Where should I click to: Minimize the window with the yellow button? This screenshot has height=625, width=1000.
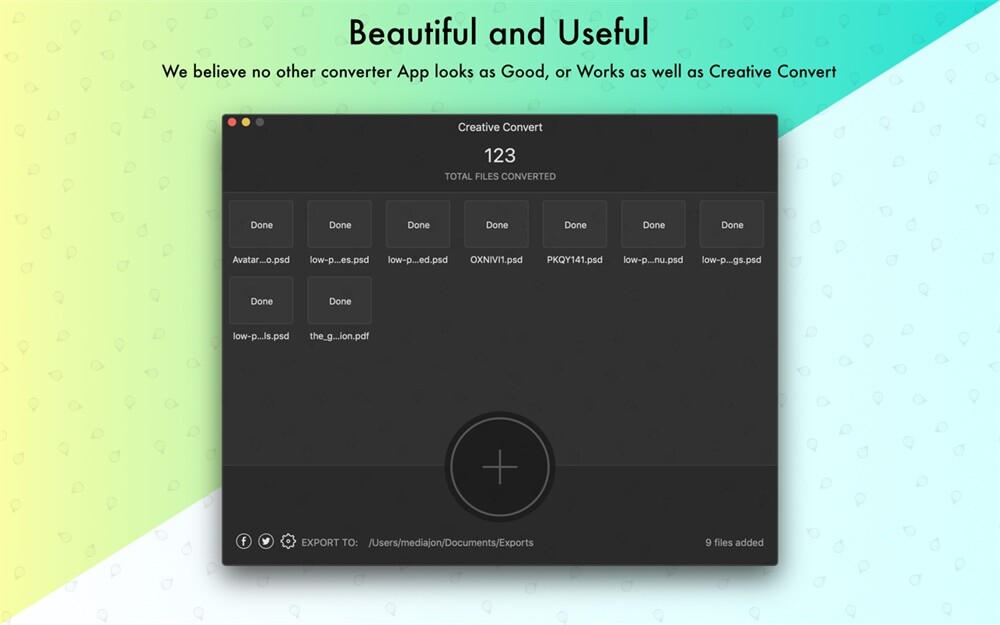pos(246,122)
